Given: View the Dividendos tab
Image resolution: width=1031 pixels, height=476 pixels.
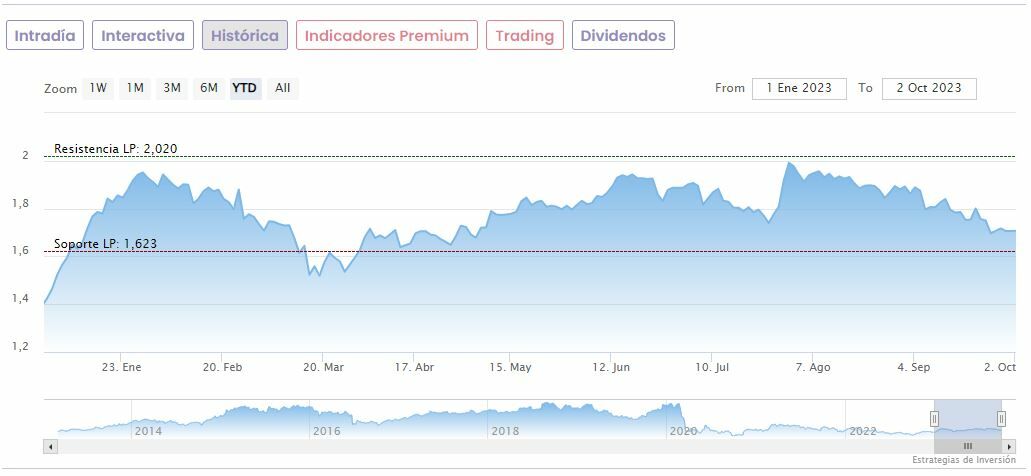Looking at the screenshot, I should (x=622, y=36).
